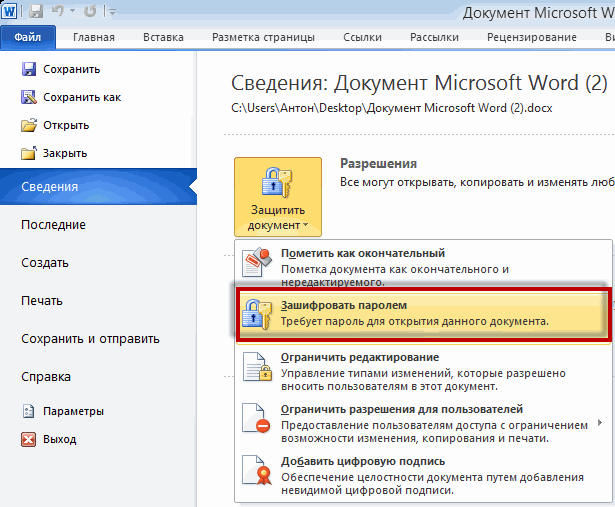Click the Открыть folder icon
This screenshot has width=615, height=507.
29,125
